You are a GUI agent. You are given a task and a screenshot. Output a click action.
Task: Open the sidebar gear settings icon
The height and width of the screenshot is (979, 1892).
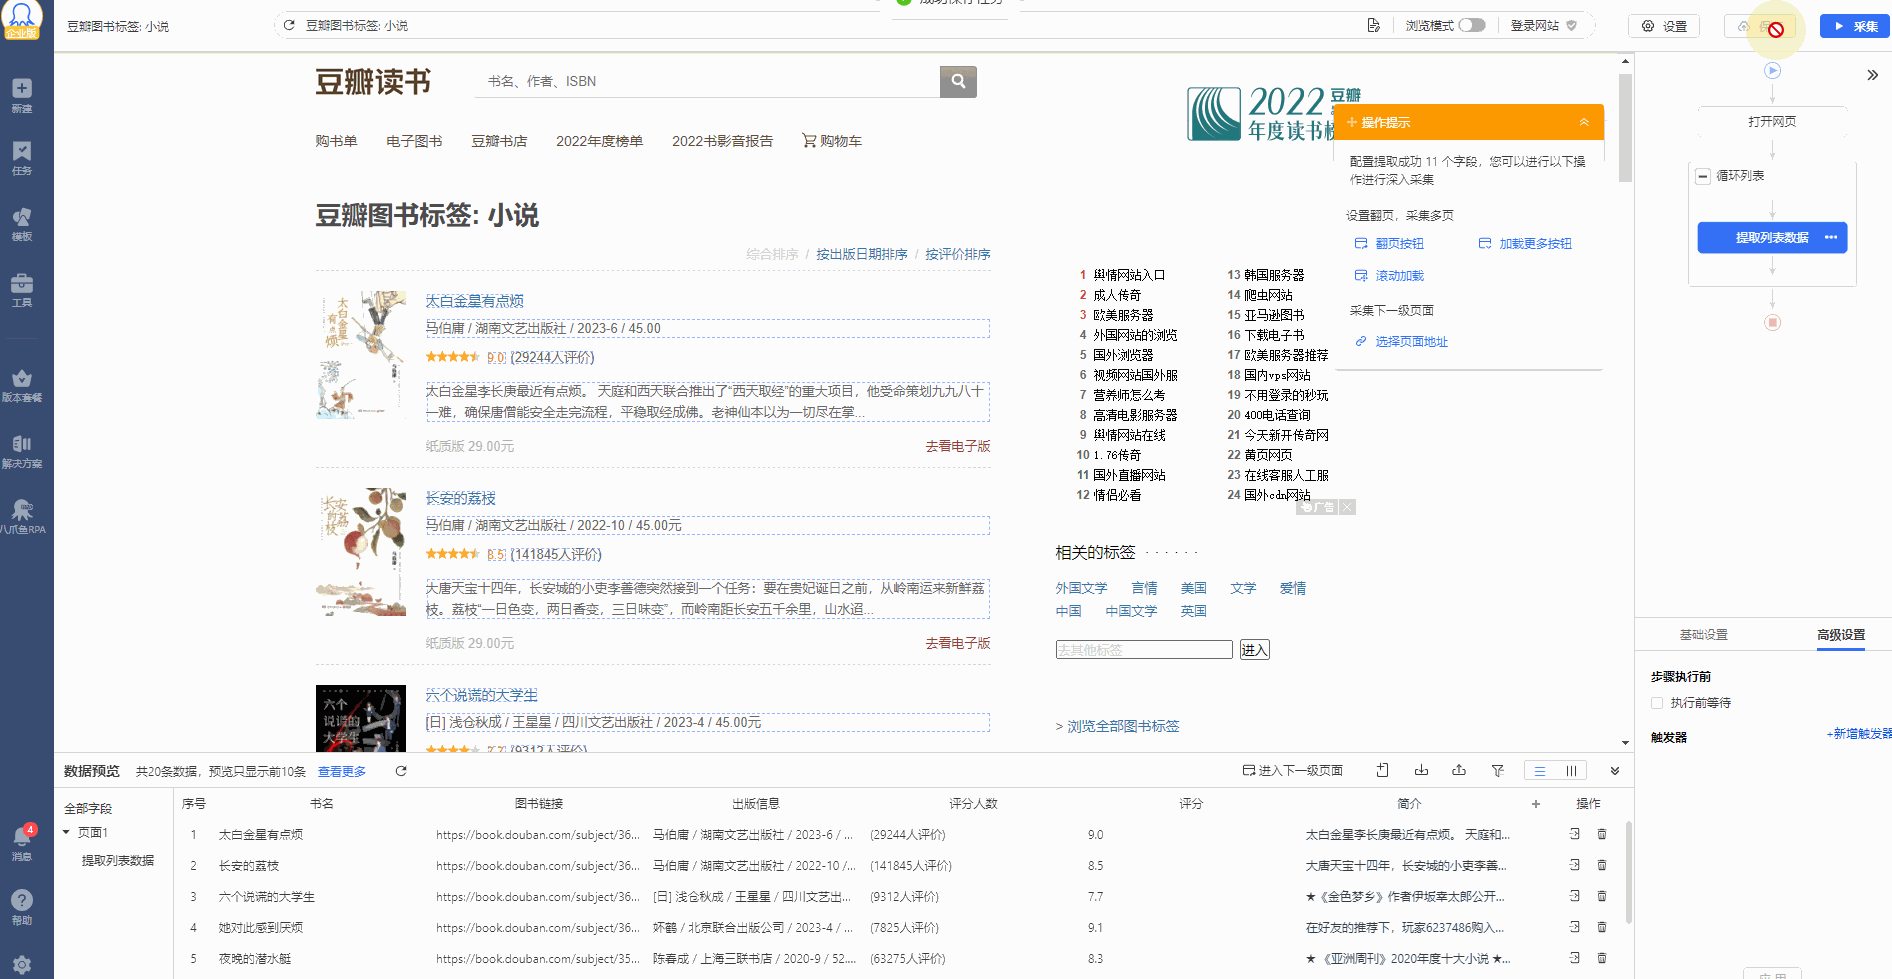(x=22, y=964)
